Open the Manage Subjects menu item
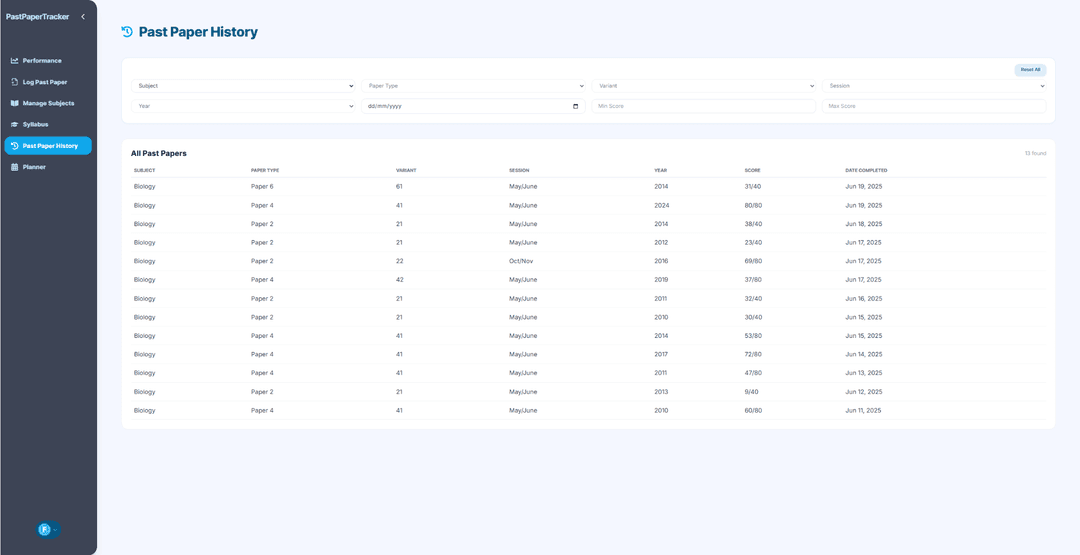The width and height of the screenshot is (1080, 555). (48, 103)
